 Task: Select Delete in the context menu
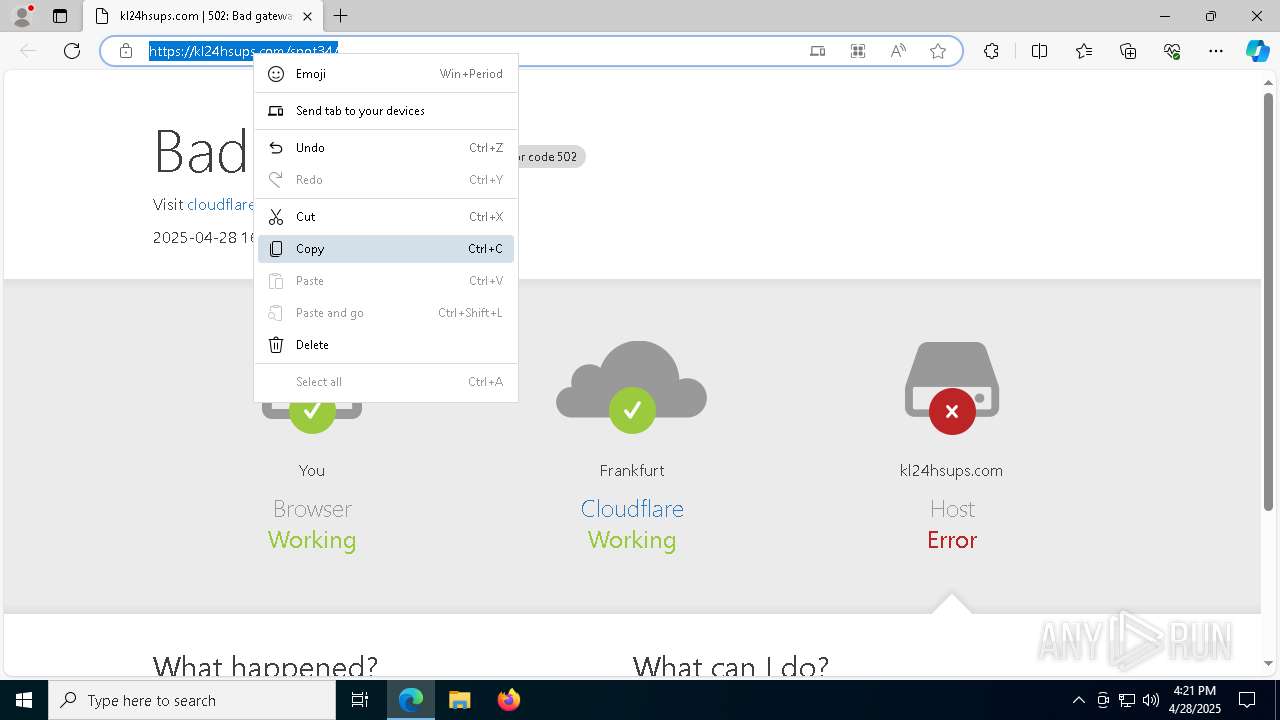[x=386, y=345]
